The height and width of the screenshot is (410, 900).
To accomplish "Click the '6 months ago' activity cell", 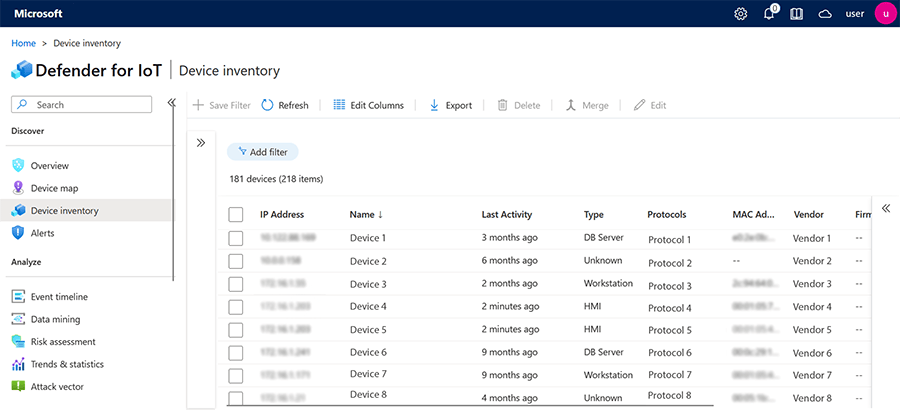I will [510, 261].
